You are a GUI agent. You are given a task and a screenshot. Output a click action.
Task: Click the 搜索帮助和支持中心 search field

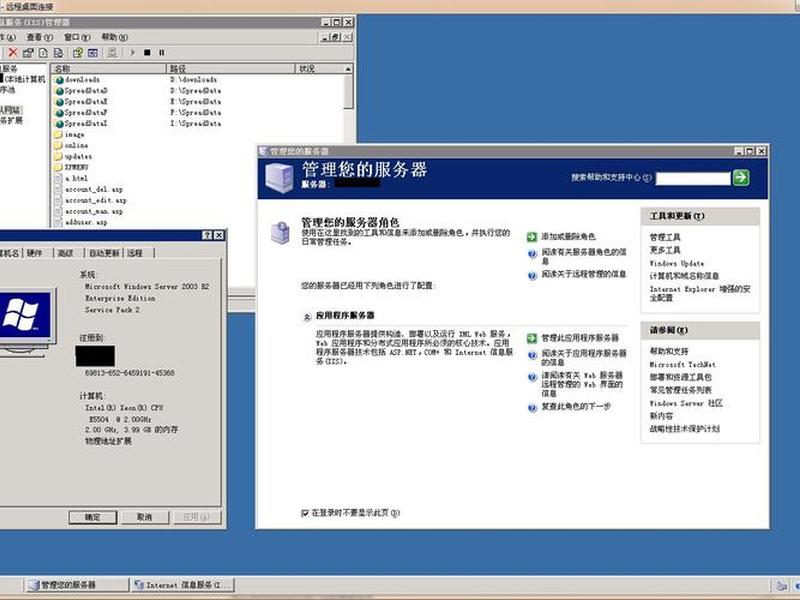pos(693,178)
